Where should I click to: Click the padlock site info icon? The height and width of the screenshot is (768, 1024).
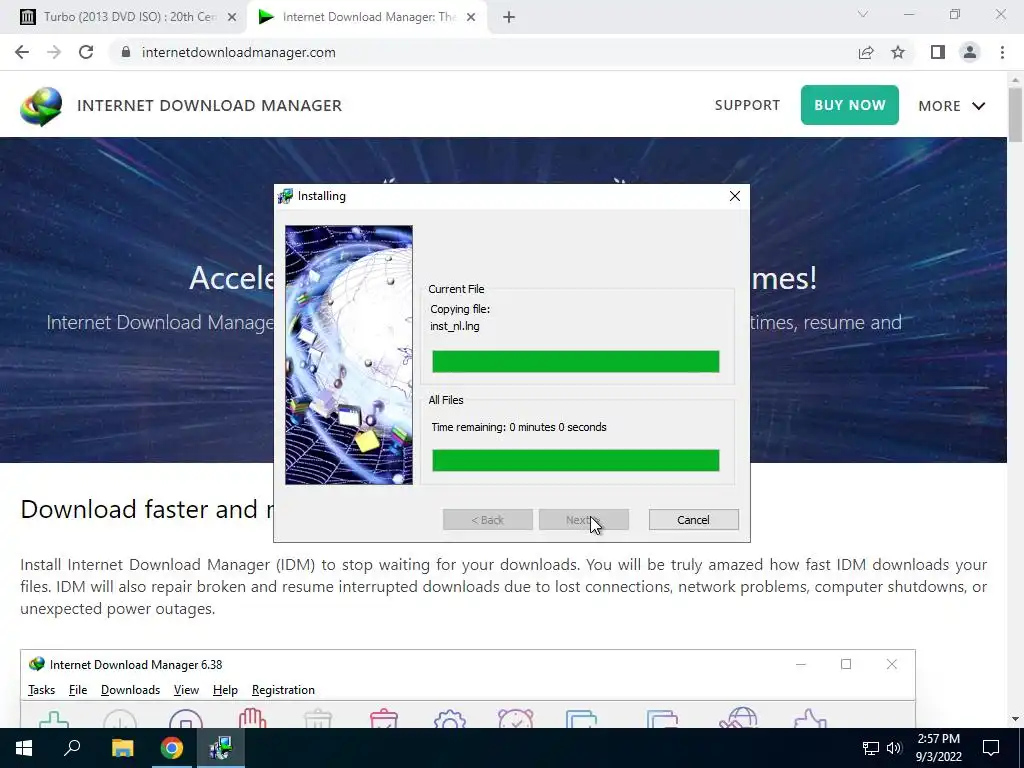click(x=126, y=52)
